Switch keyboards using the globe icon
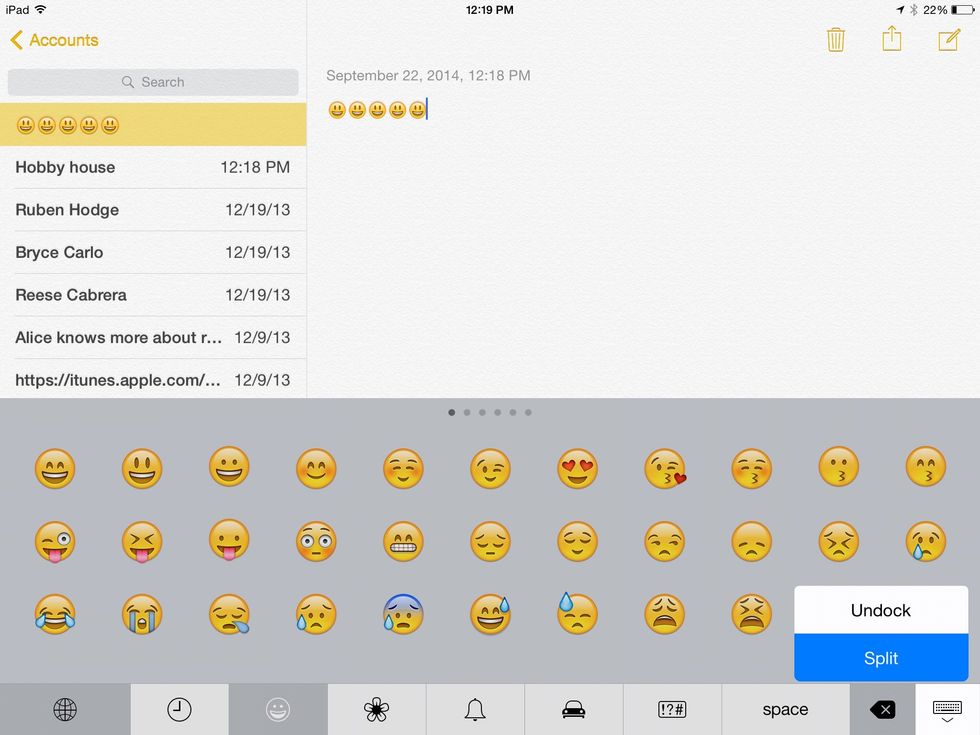 pyautogui.click(x=65, y=709)
